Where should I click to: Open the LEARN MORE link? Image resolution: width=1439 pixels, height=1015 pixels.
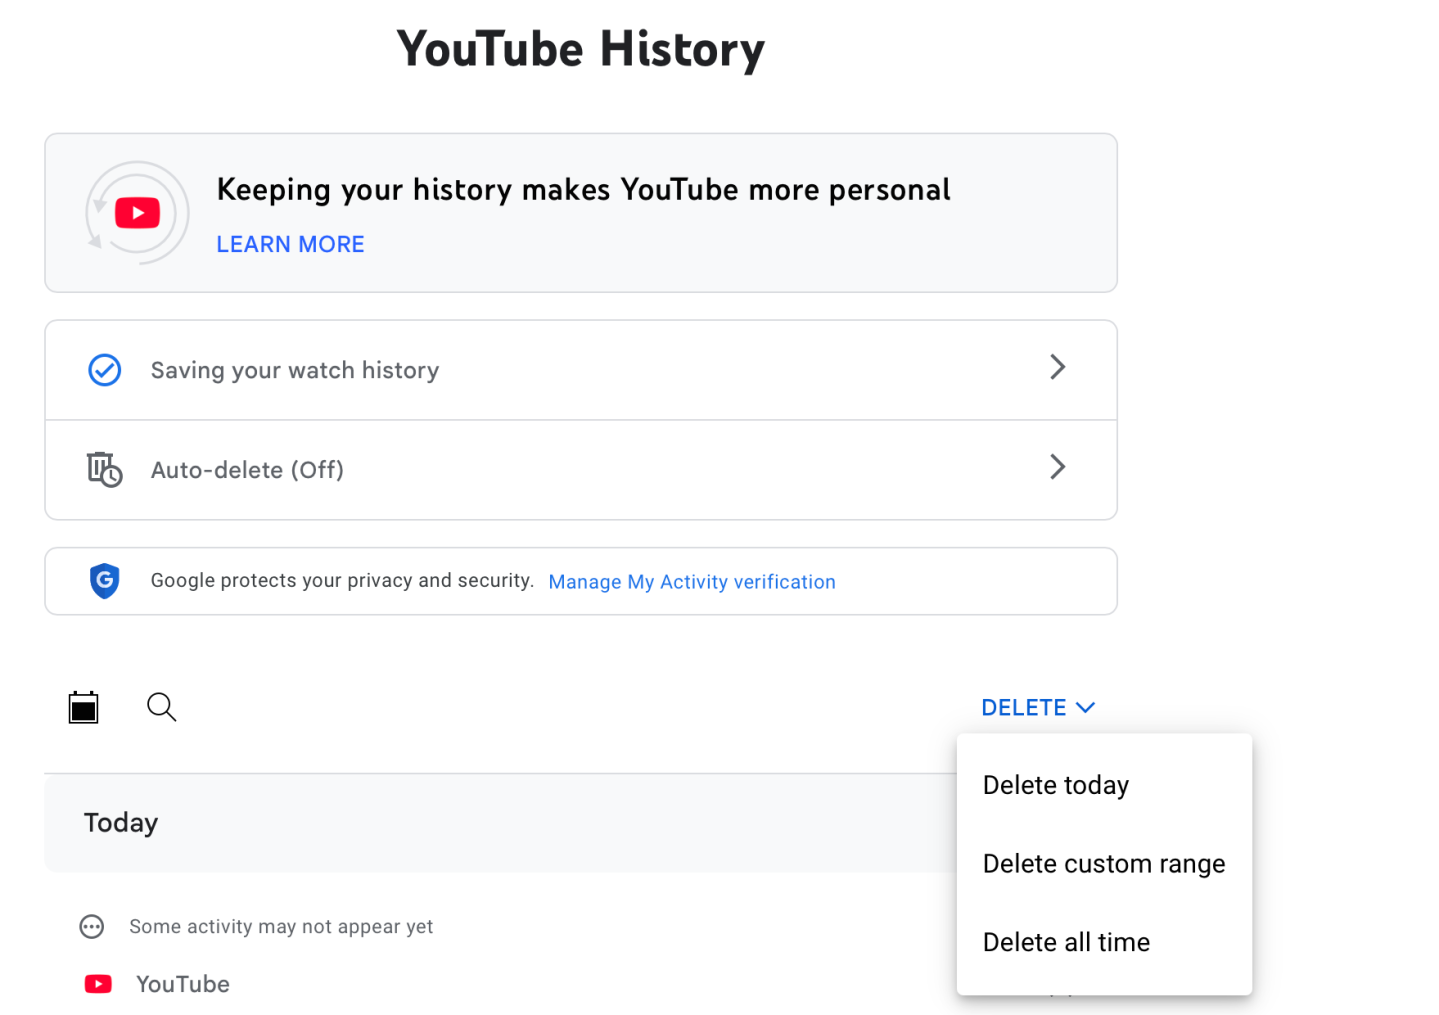(290, 245)
